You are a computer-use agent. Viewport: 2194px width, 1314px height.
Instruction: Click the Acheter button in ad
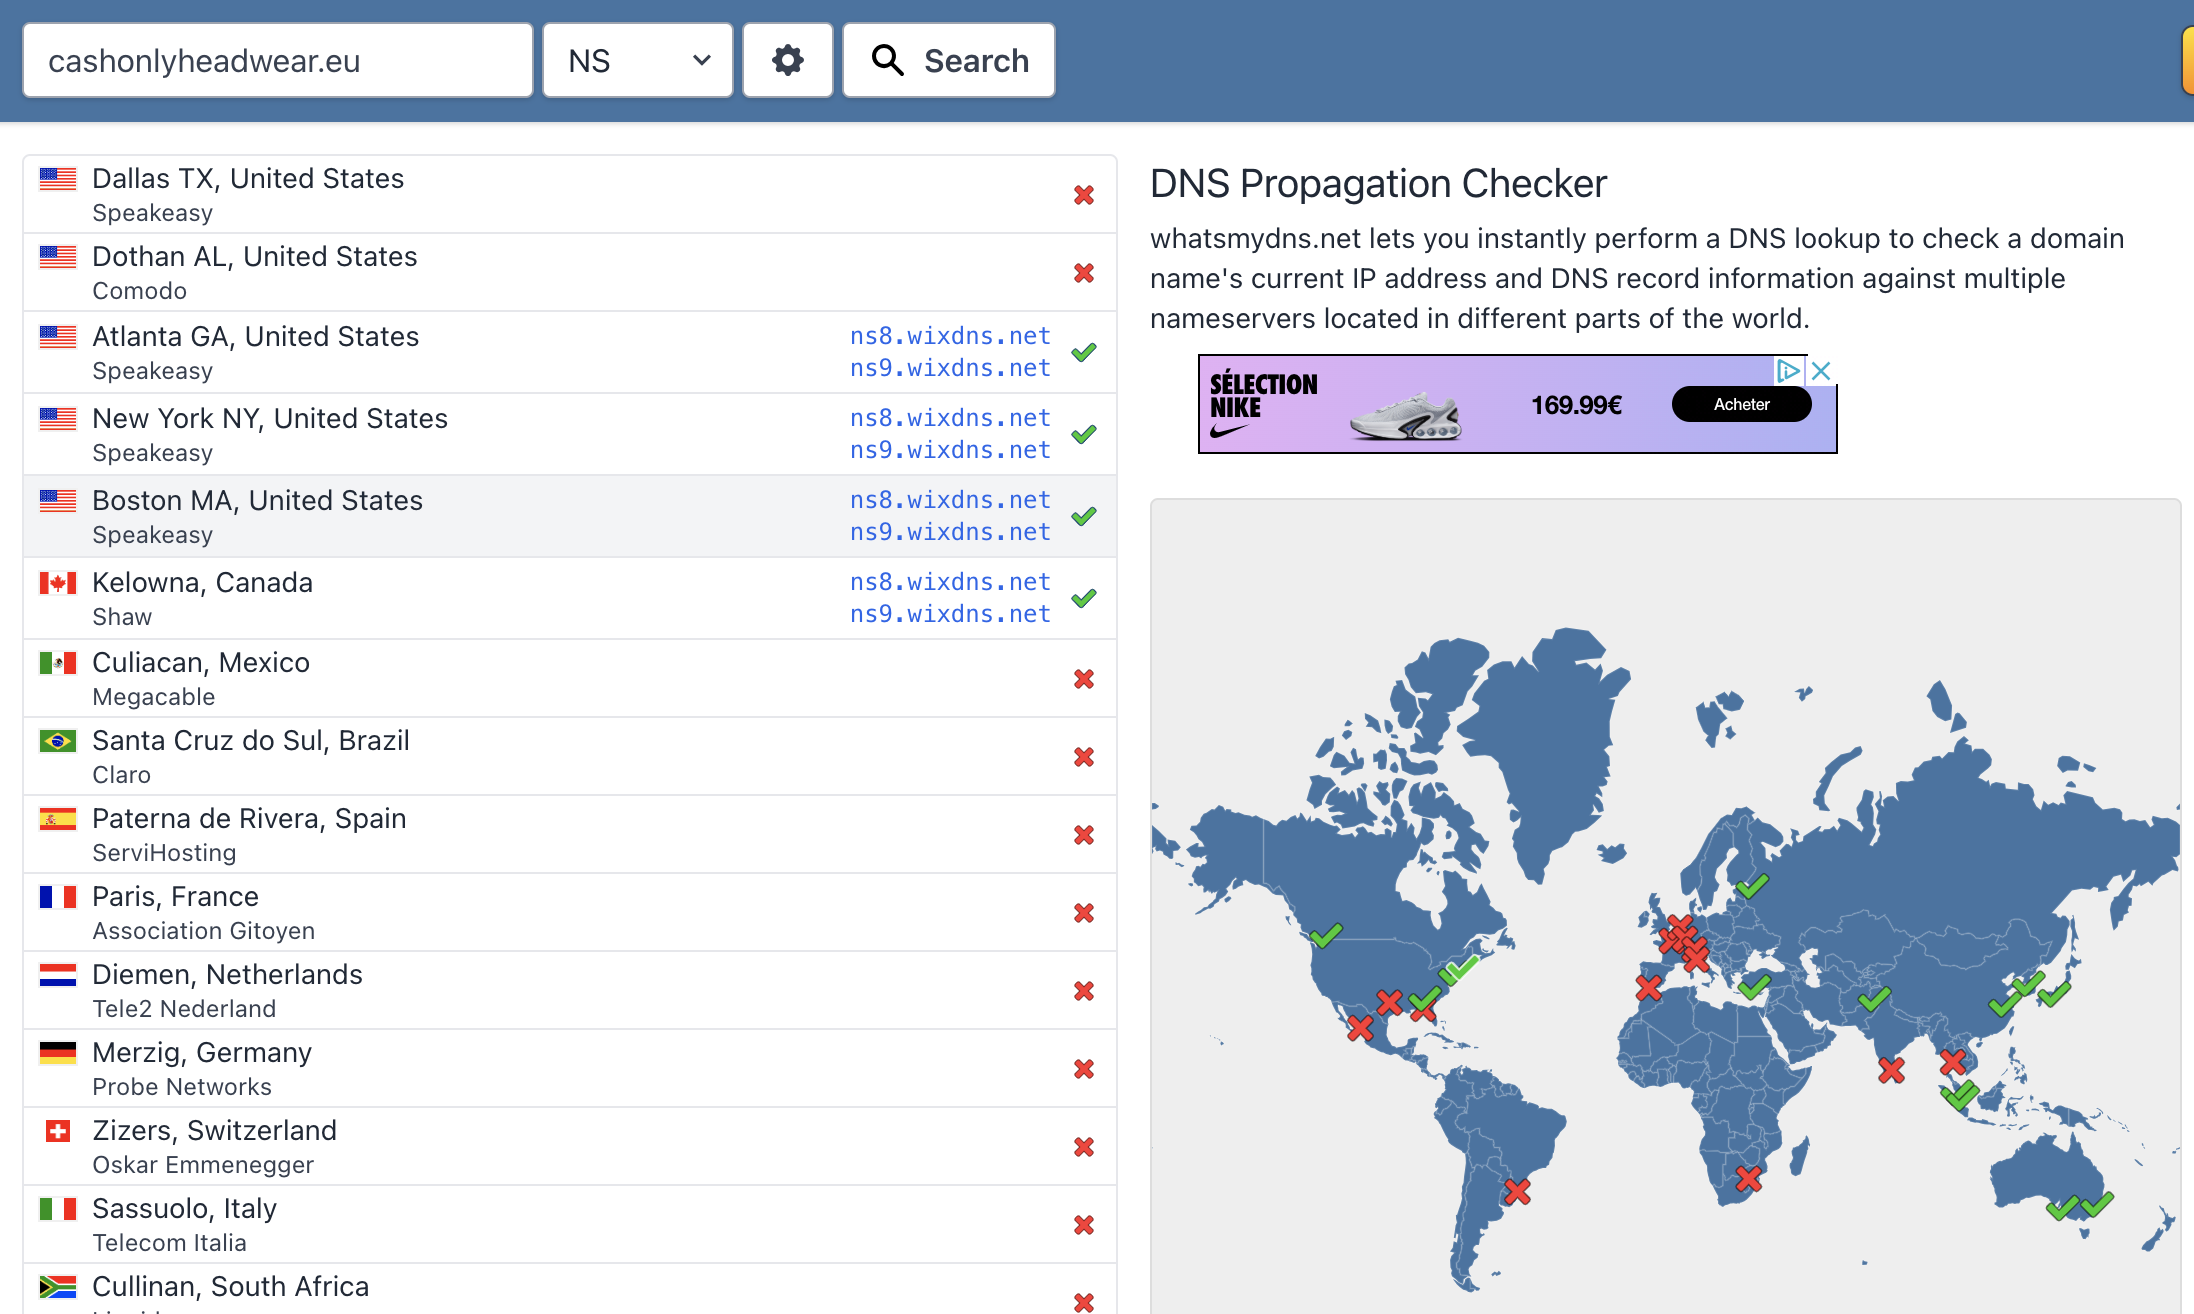point(1741,404)
